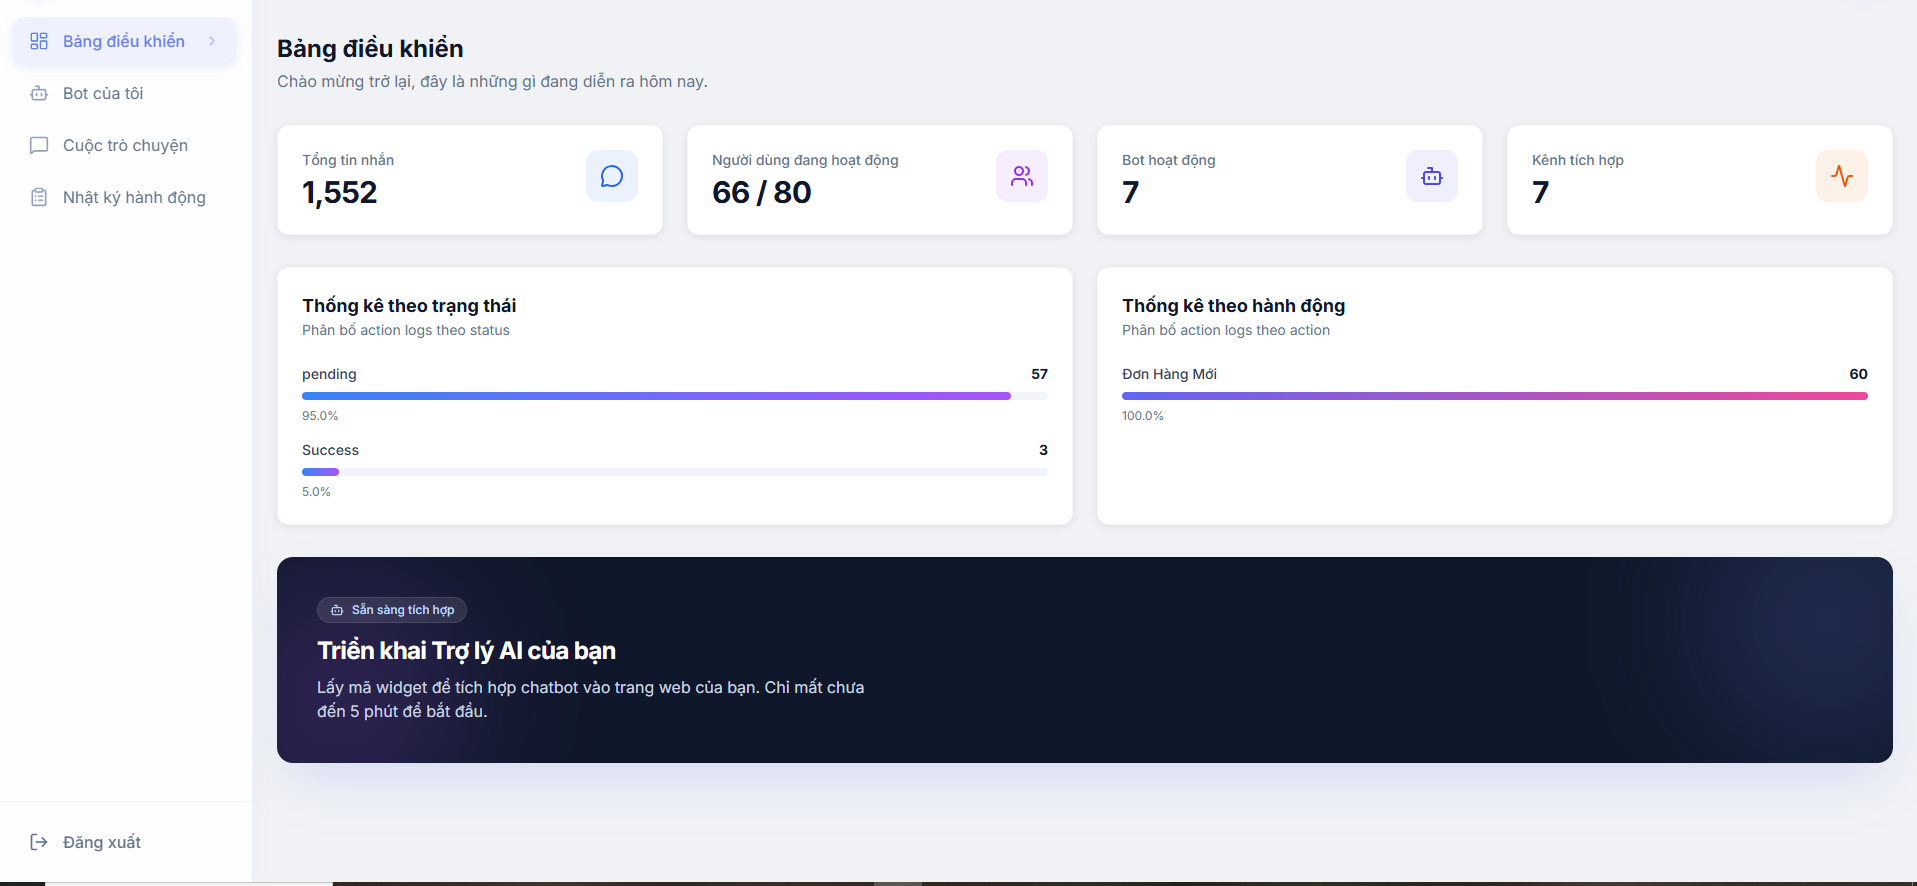Click the Success status progress bar

pos(674,472)
